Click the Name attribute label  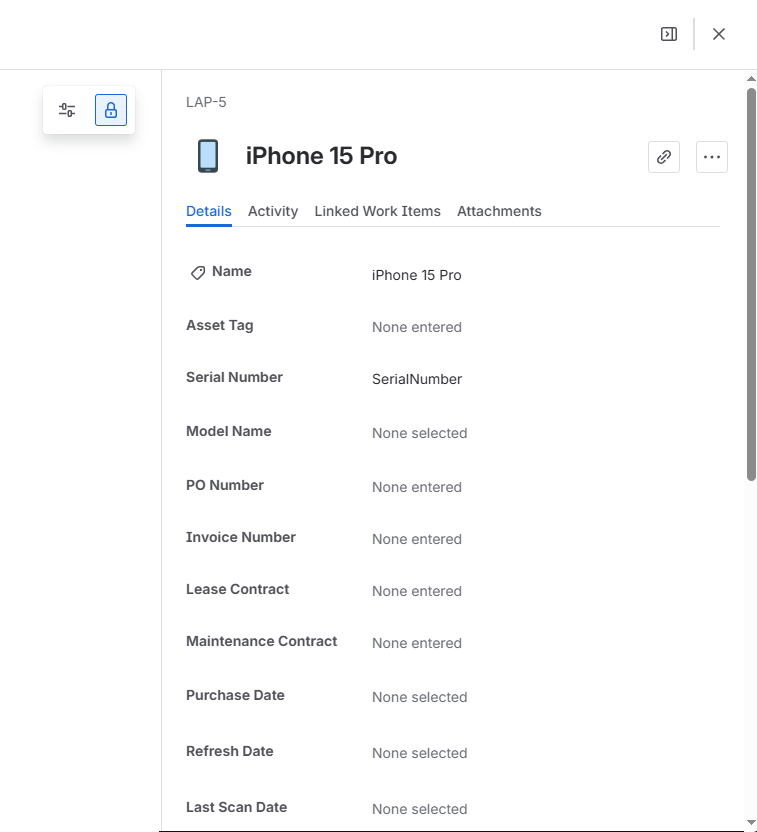[232, 272]
